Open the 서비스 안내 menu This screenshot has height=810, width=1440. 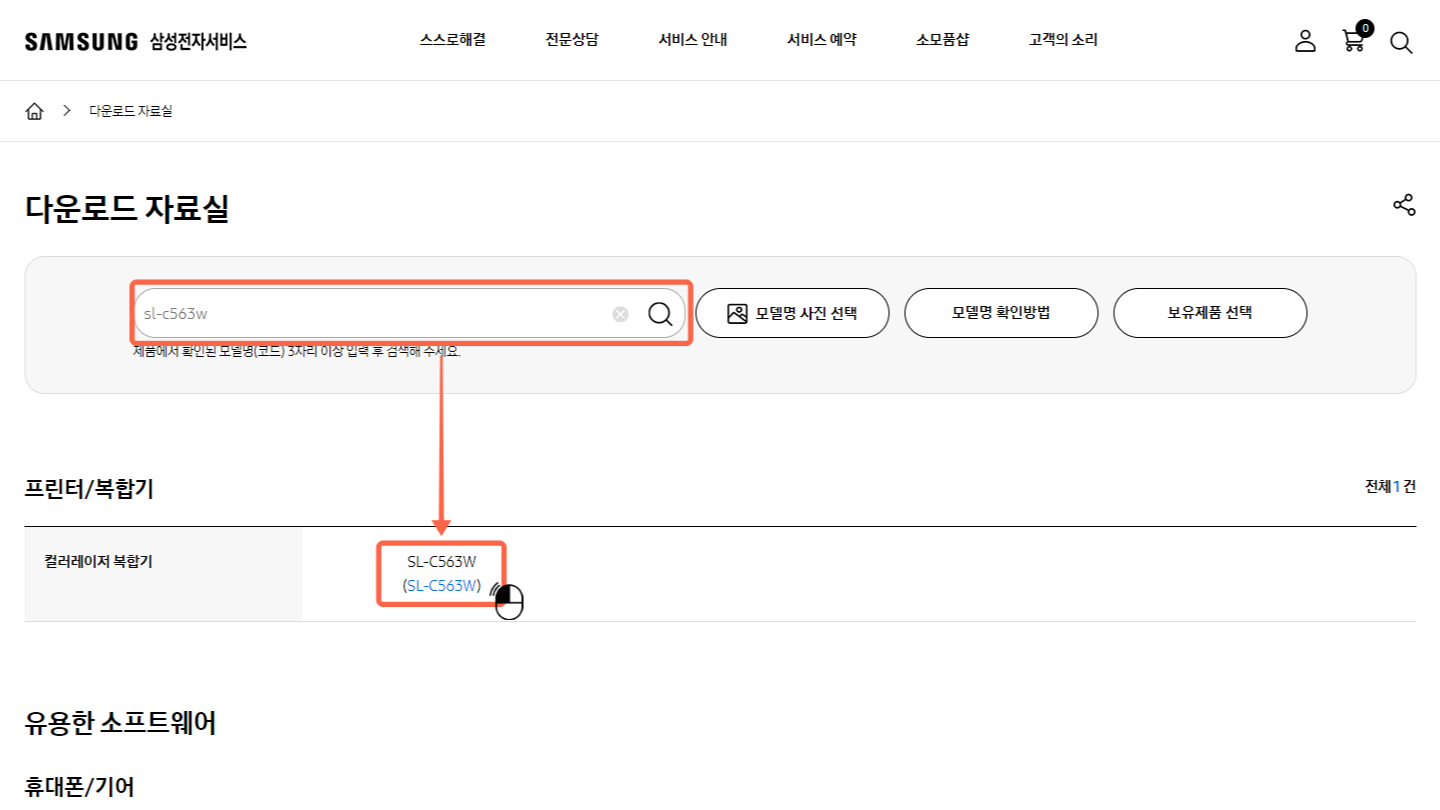click(x=693, y=40)
